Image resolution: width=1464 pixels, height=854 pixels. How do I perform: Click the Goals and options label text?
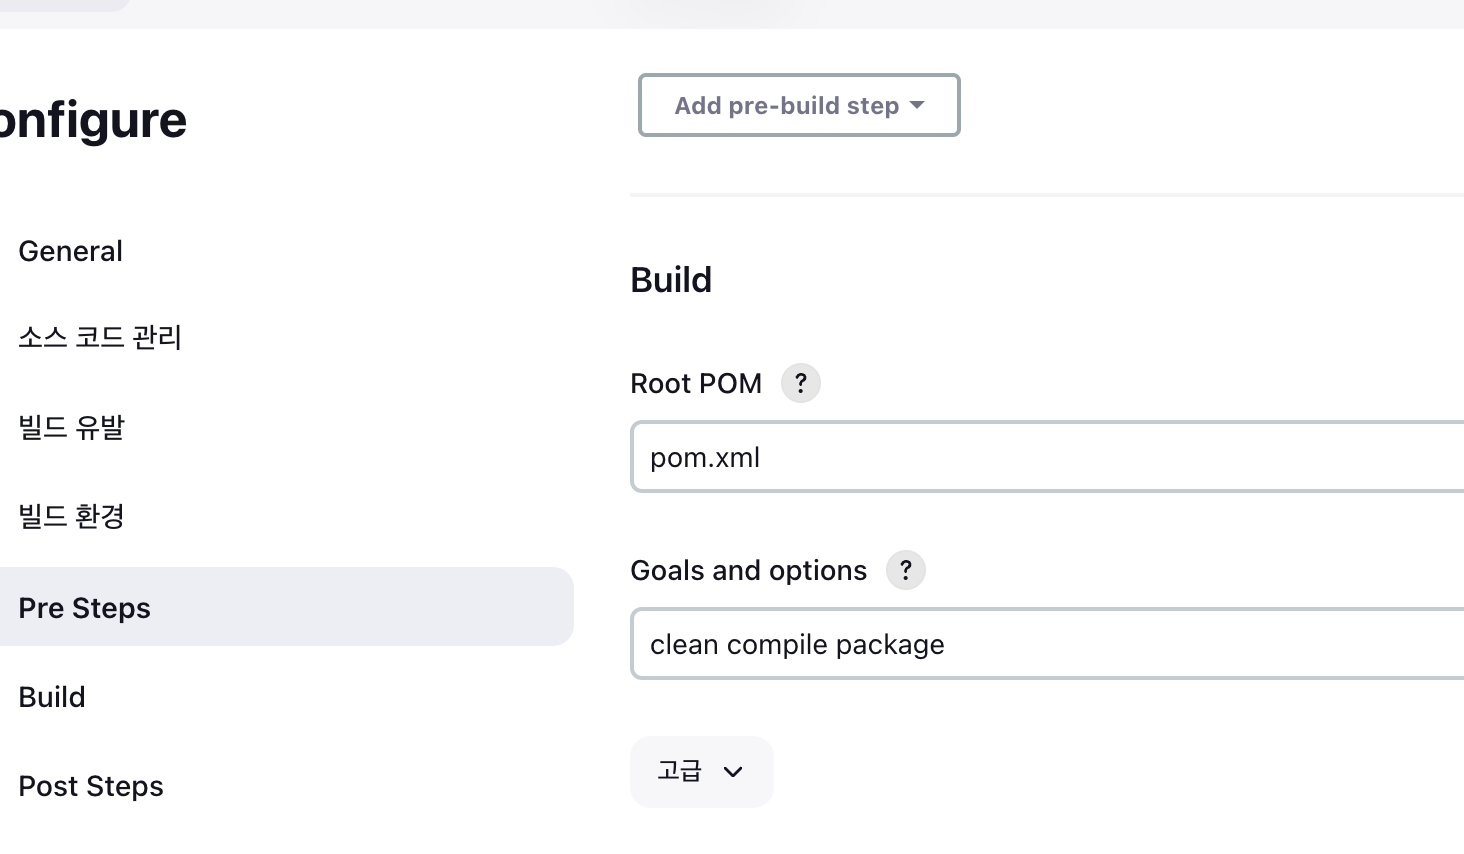[x=748, y=571]
